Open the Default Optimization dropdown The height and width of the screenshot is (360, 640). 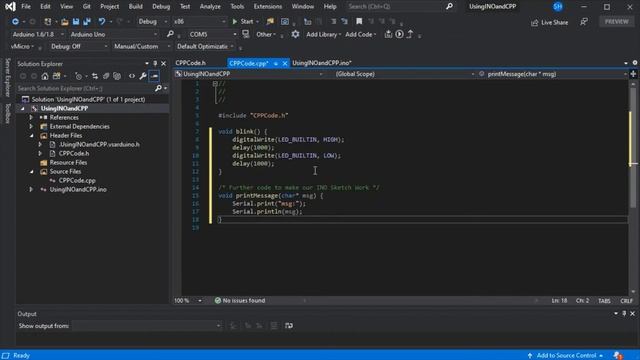click(x=205, y=47)
